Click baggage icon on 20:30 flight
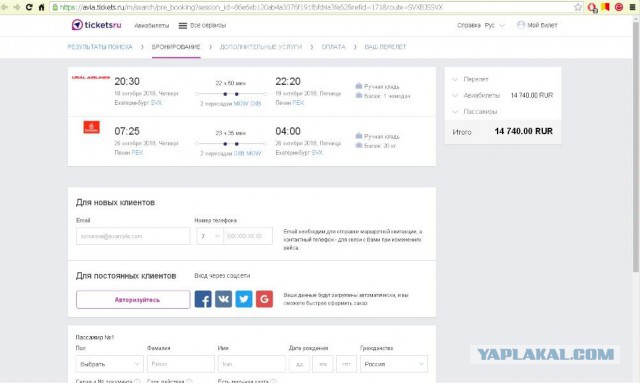This screenshot has width=640, height=384. tap(359, 95)
